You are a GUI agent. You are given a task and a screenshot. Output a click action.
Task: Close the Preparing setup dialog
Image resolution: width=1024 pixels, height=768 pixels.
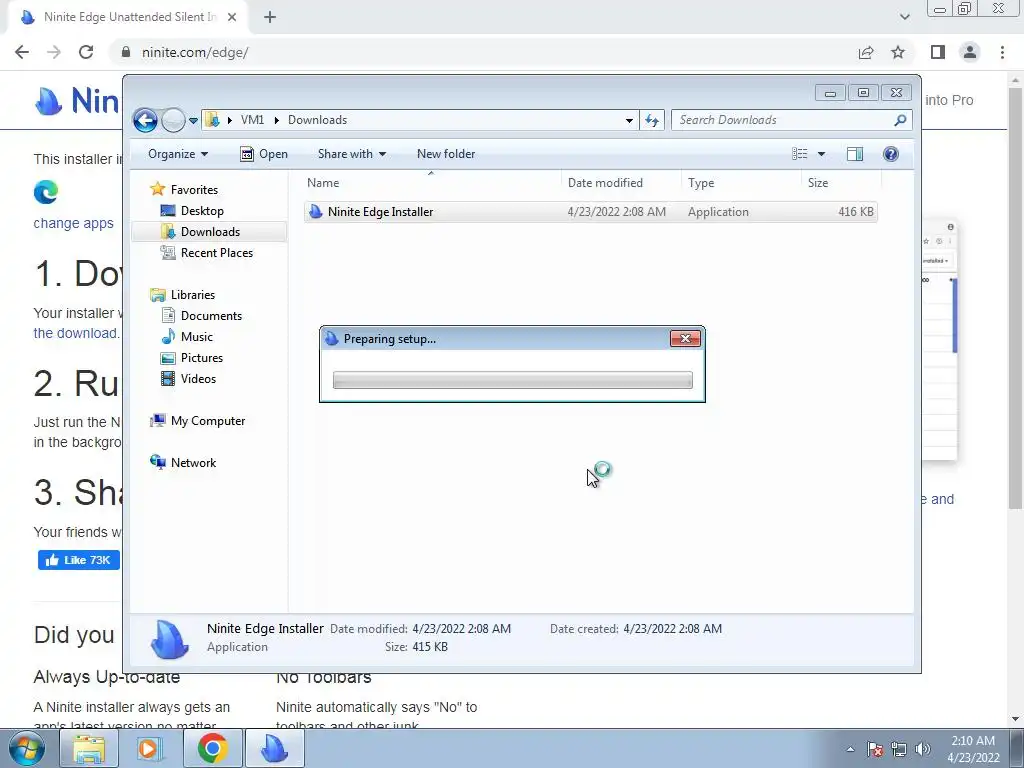[685, 338]
